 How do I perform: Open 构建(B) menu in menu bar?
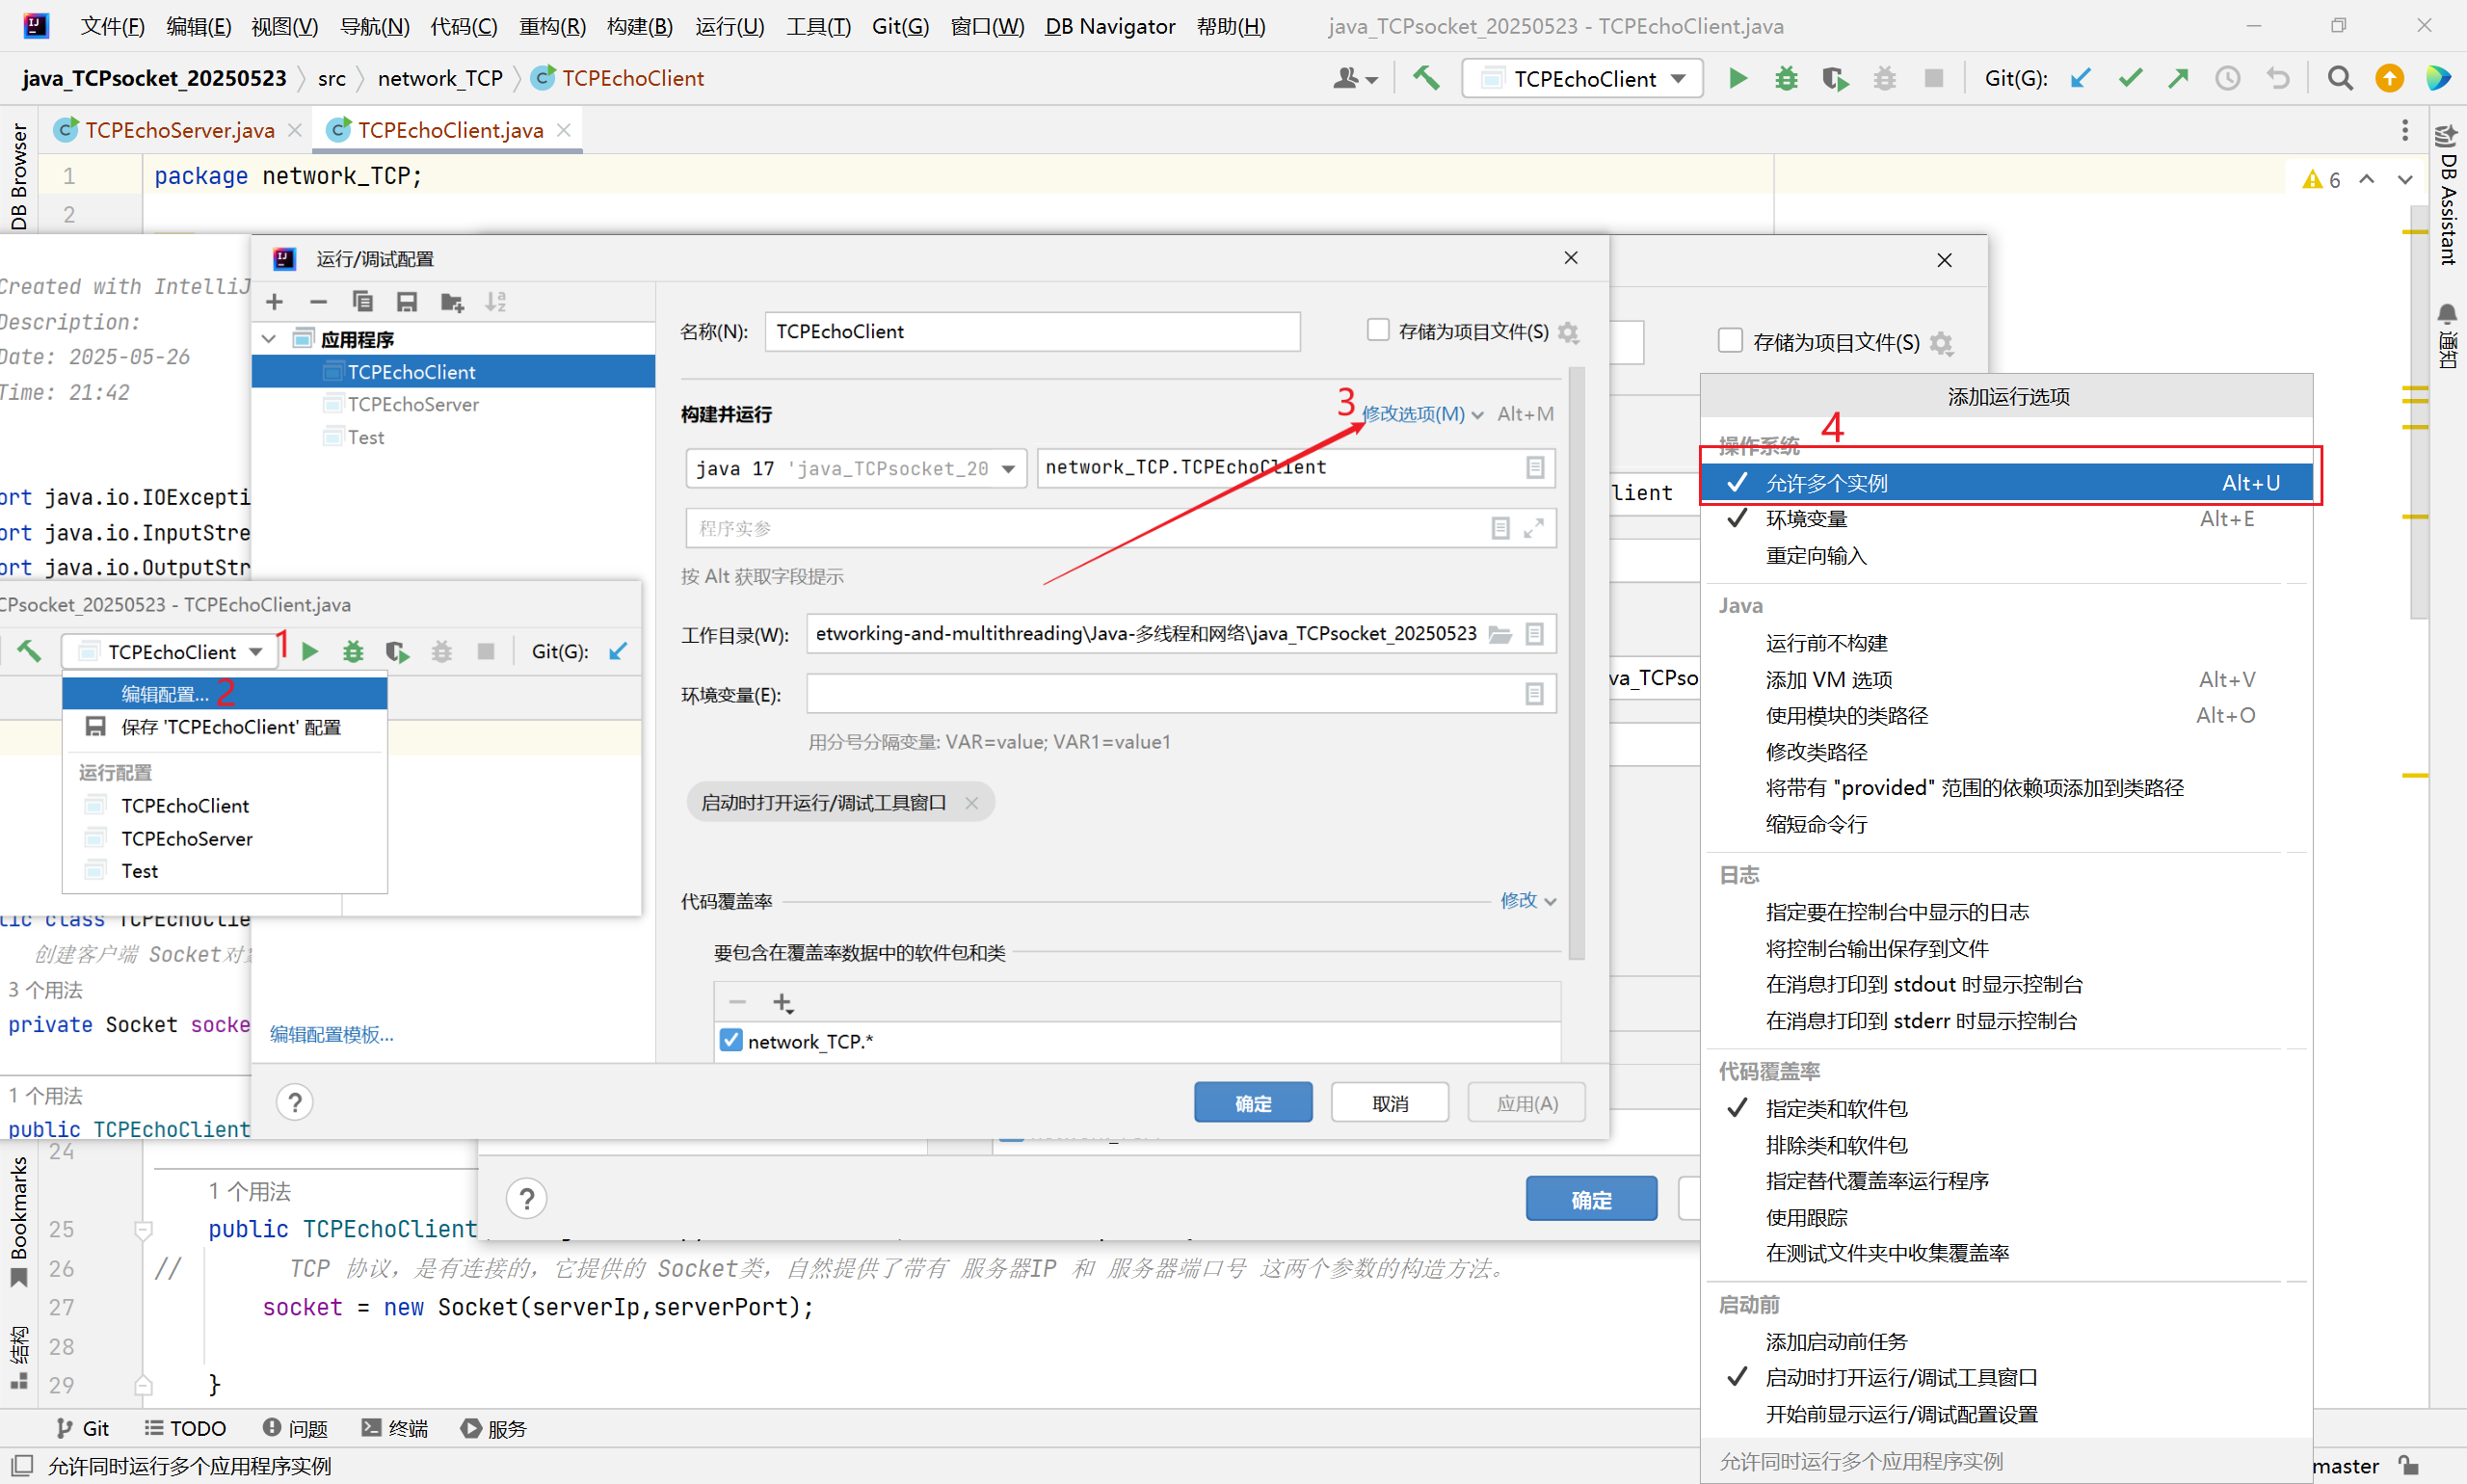[639, 26]
